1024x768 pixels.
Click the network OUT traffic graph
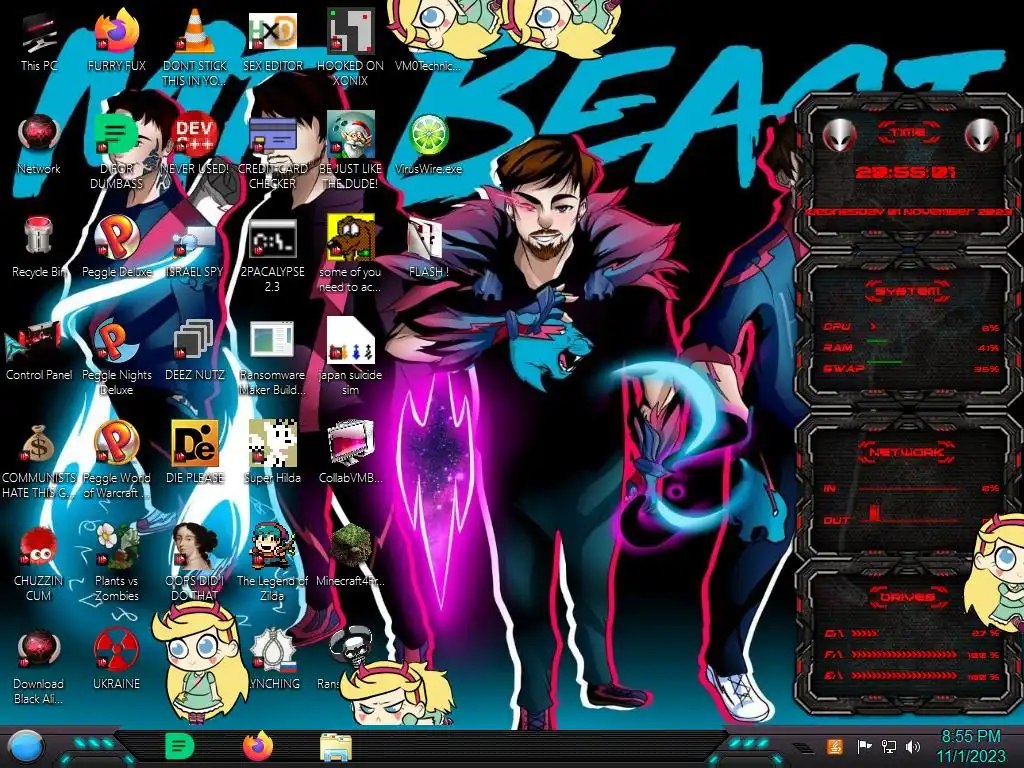click(910, 515)
